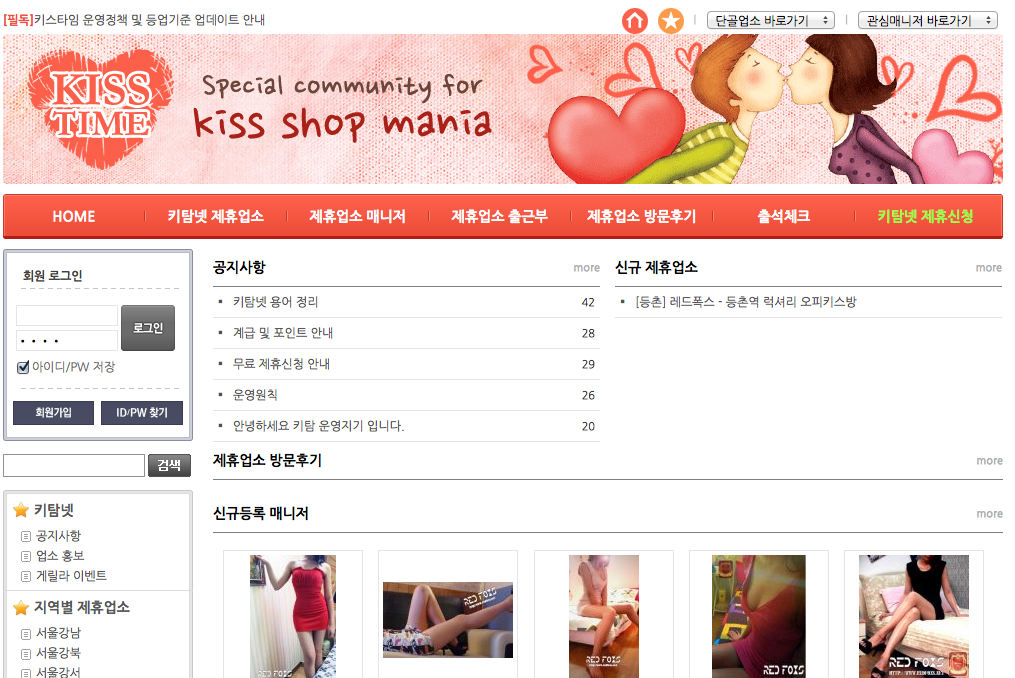Open the 단골업소 바로가기 dropdown
Screen dimensions: 1015x678
pos(770,20)
